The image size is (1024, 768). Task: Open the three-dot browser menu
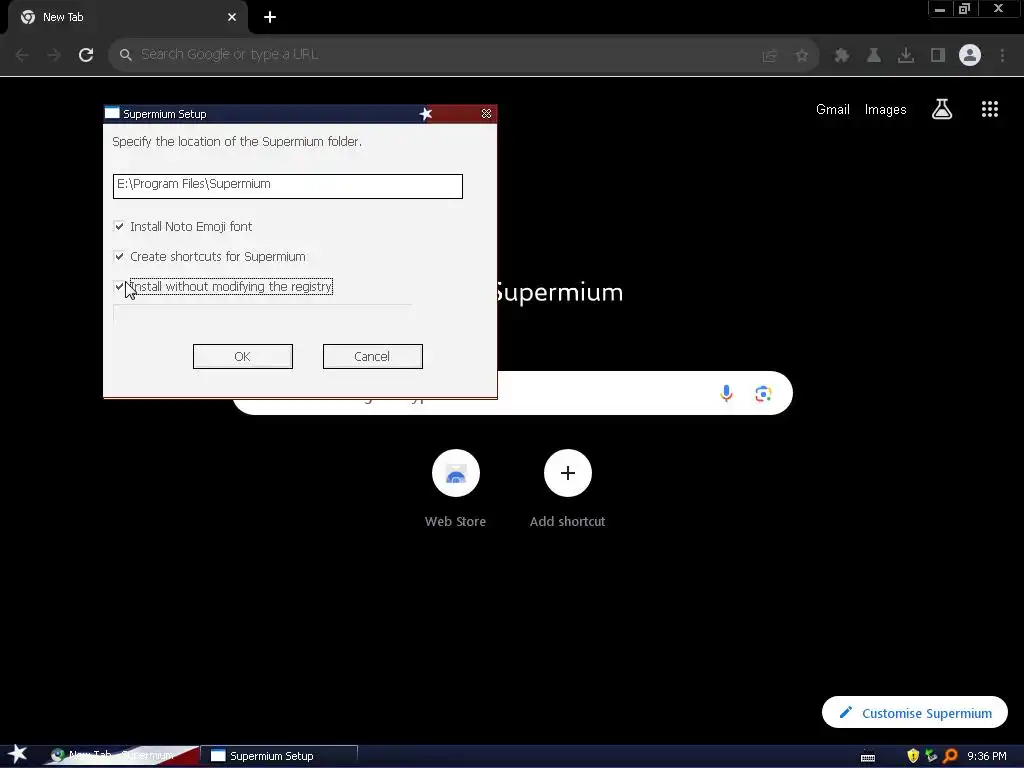point(1002,56)
